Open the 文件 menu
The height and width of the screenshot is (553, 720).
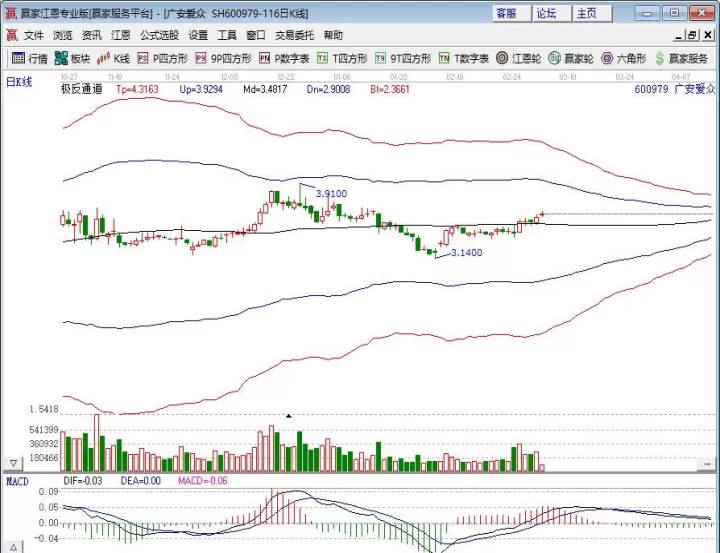(x=34, y=35)
